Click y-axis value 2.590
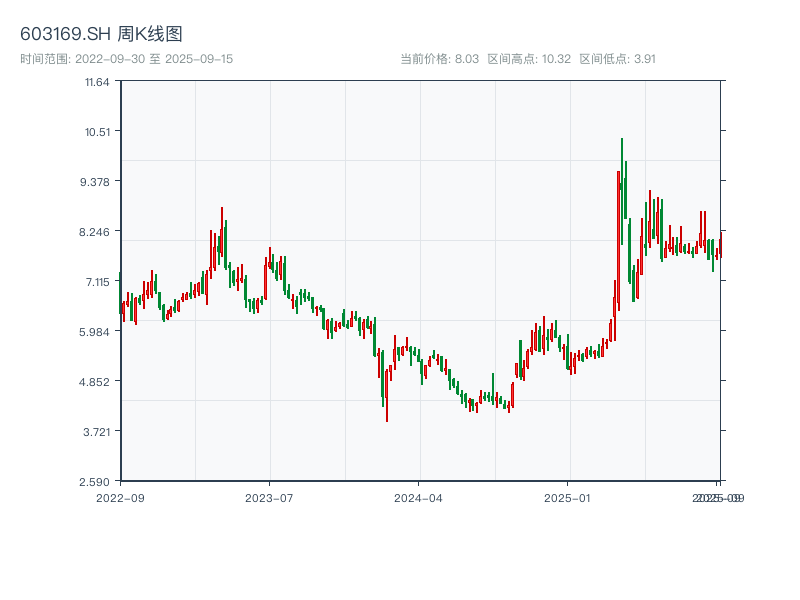Image resolution: width=800 pixels, height=600 pixels. point(94,482)
